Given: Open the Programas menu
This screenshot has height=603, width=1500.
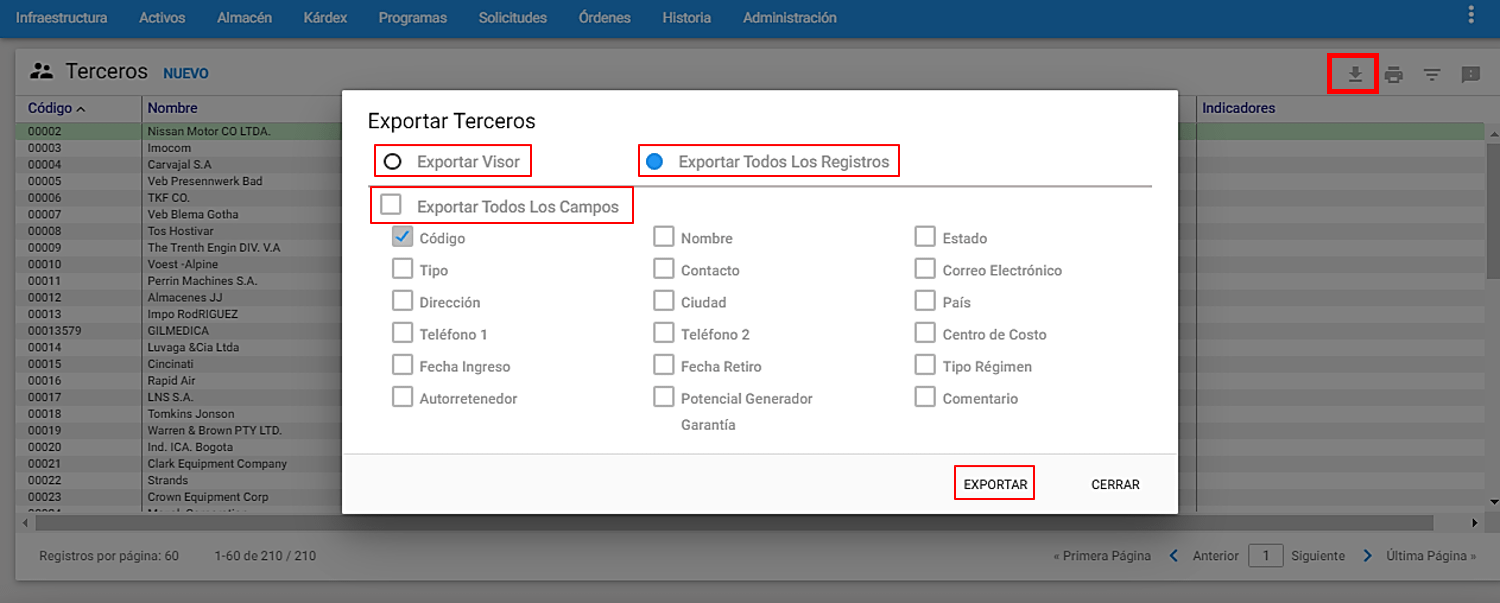Looking at the screenshot, I should pos(413,18).
